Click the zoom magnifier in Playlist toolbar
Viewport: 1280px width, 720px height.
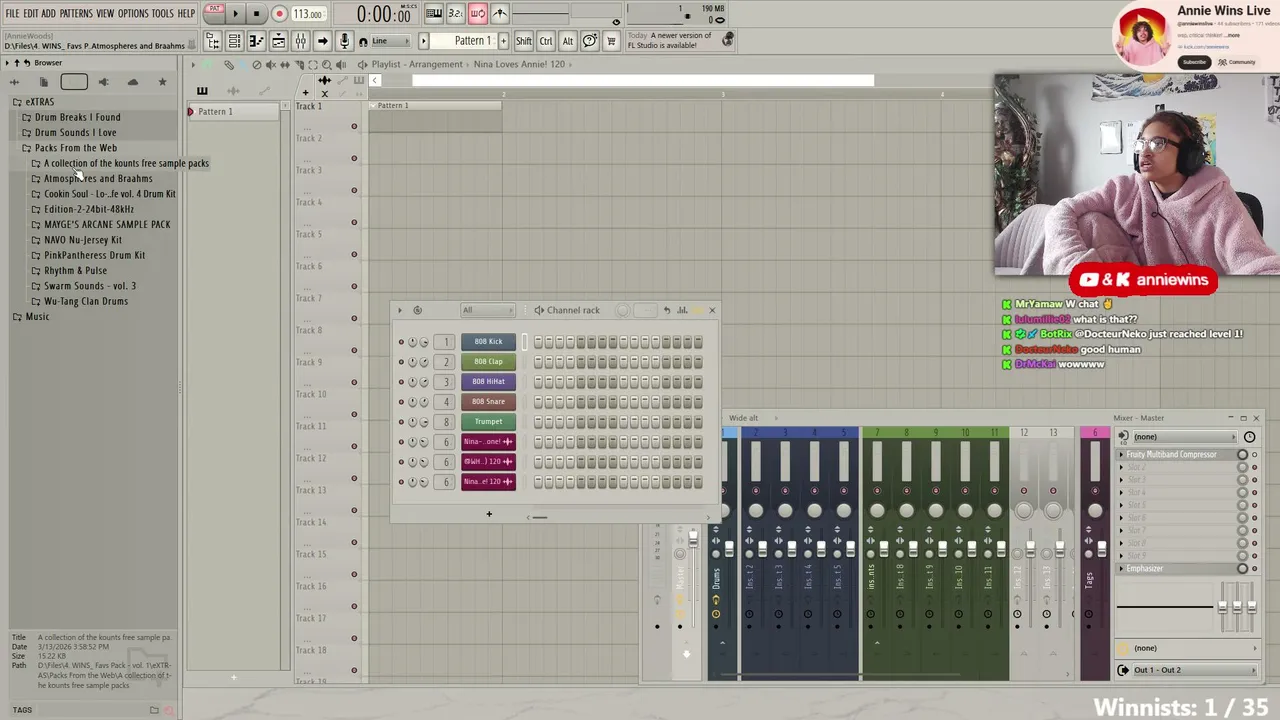click(x=326, y=65)
